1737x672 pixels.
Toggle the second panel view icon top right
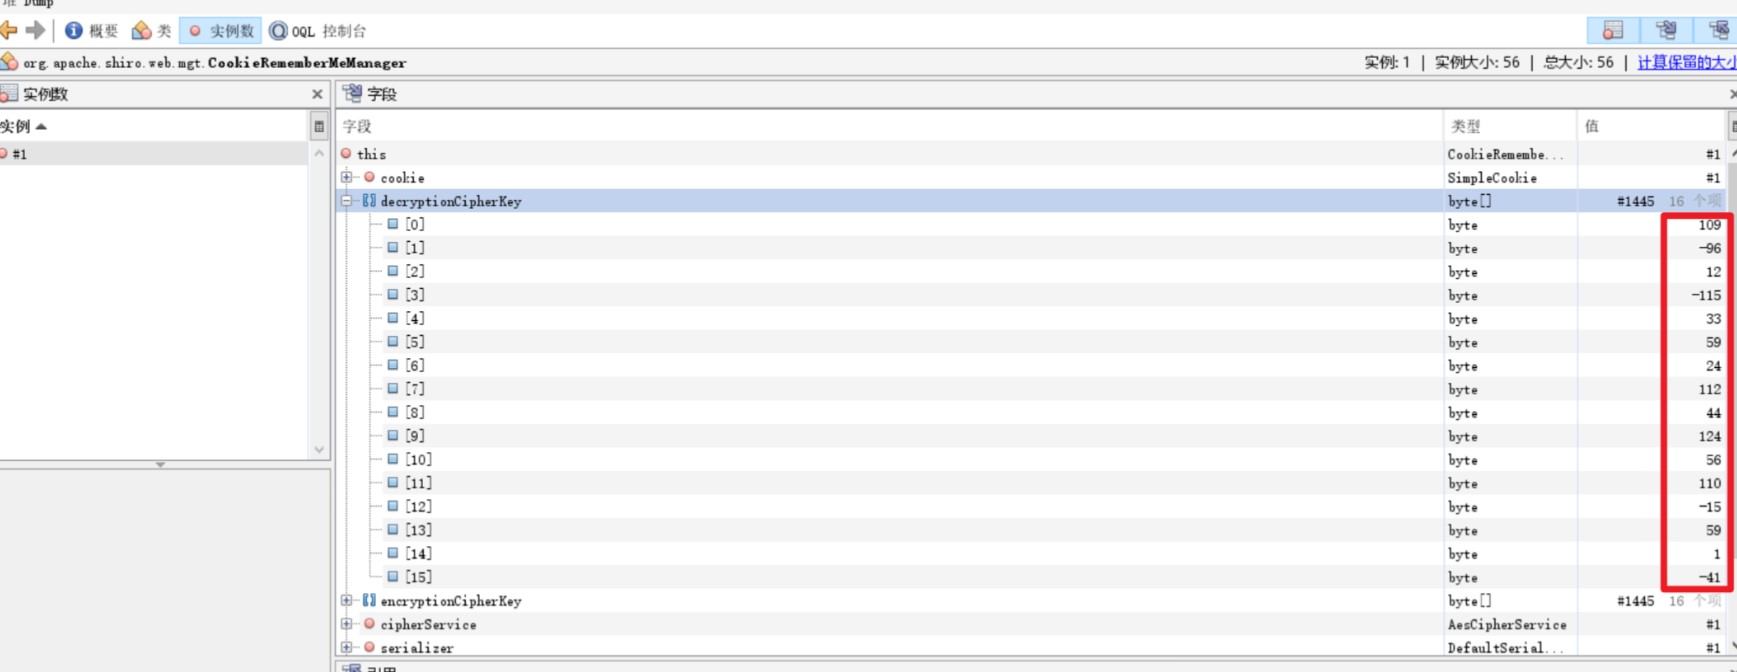[1666, 30]
